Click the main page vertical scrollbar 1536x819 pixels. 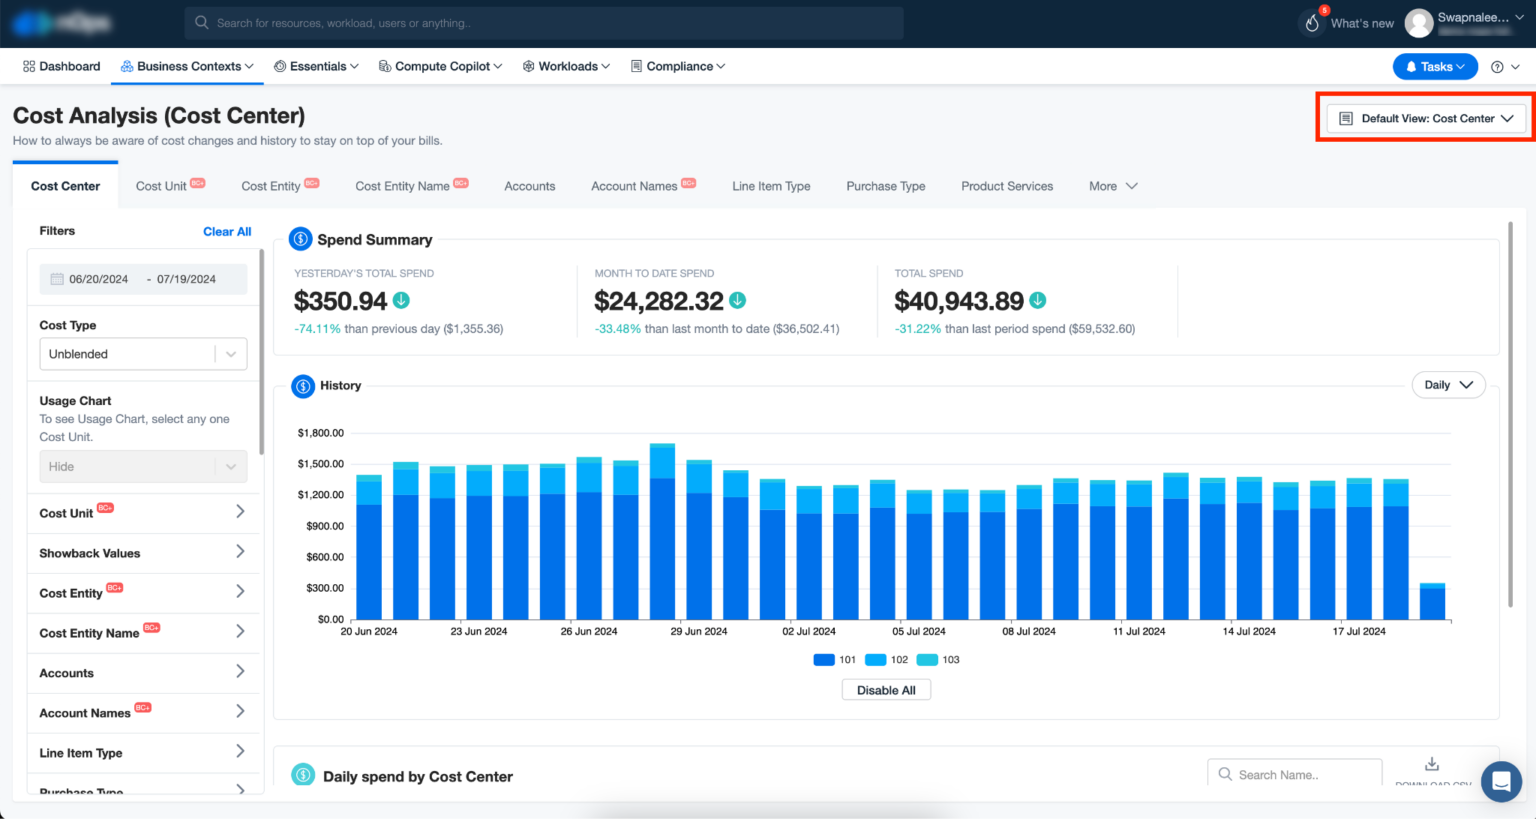point(1510,415)
